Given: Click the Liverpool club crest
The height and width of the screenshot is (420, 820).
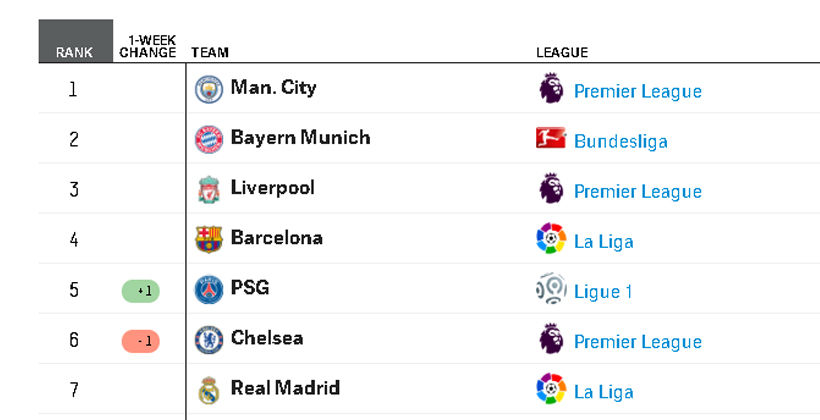Looking at the screenshot, I should (x=209, y=189).
